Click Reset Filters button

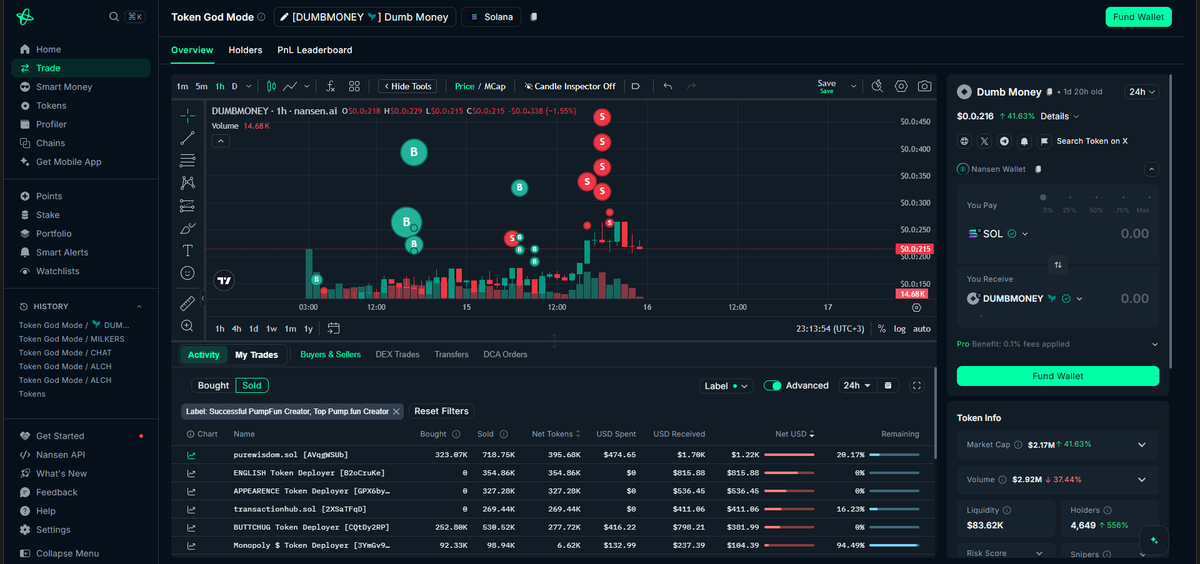[442, 411]
